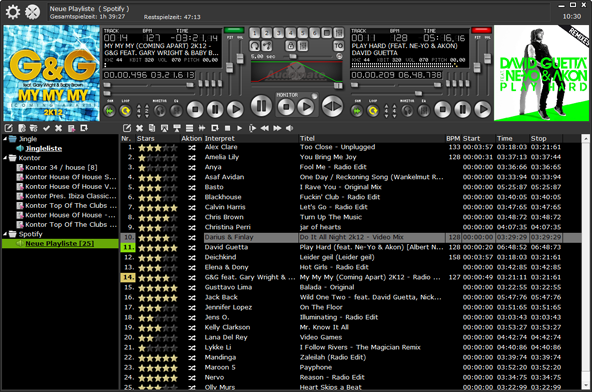592x392 pixels.
Task: Select the Calvin Harris Let's Go row
Action: [x=350, y=207]
